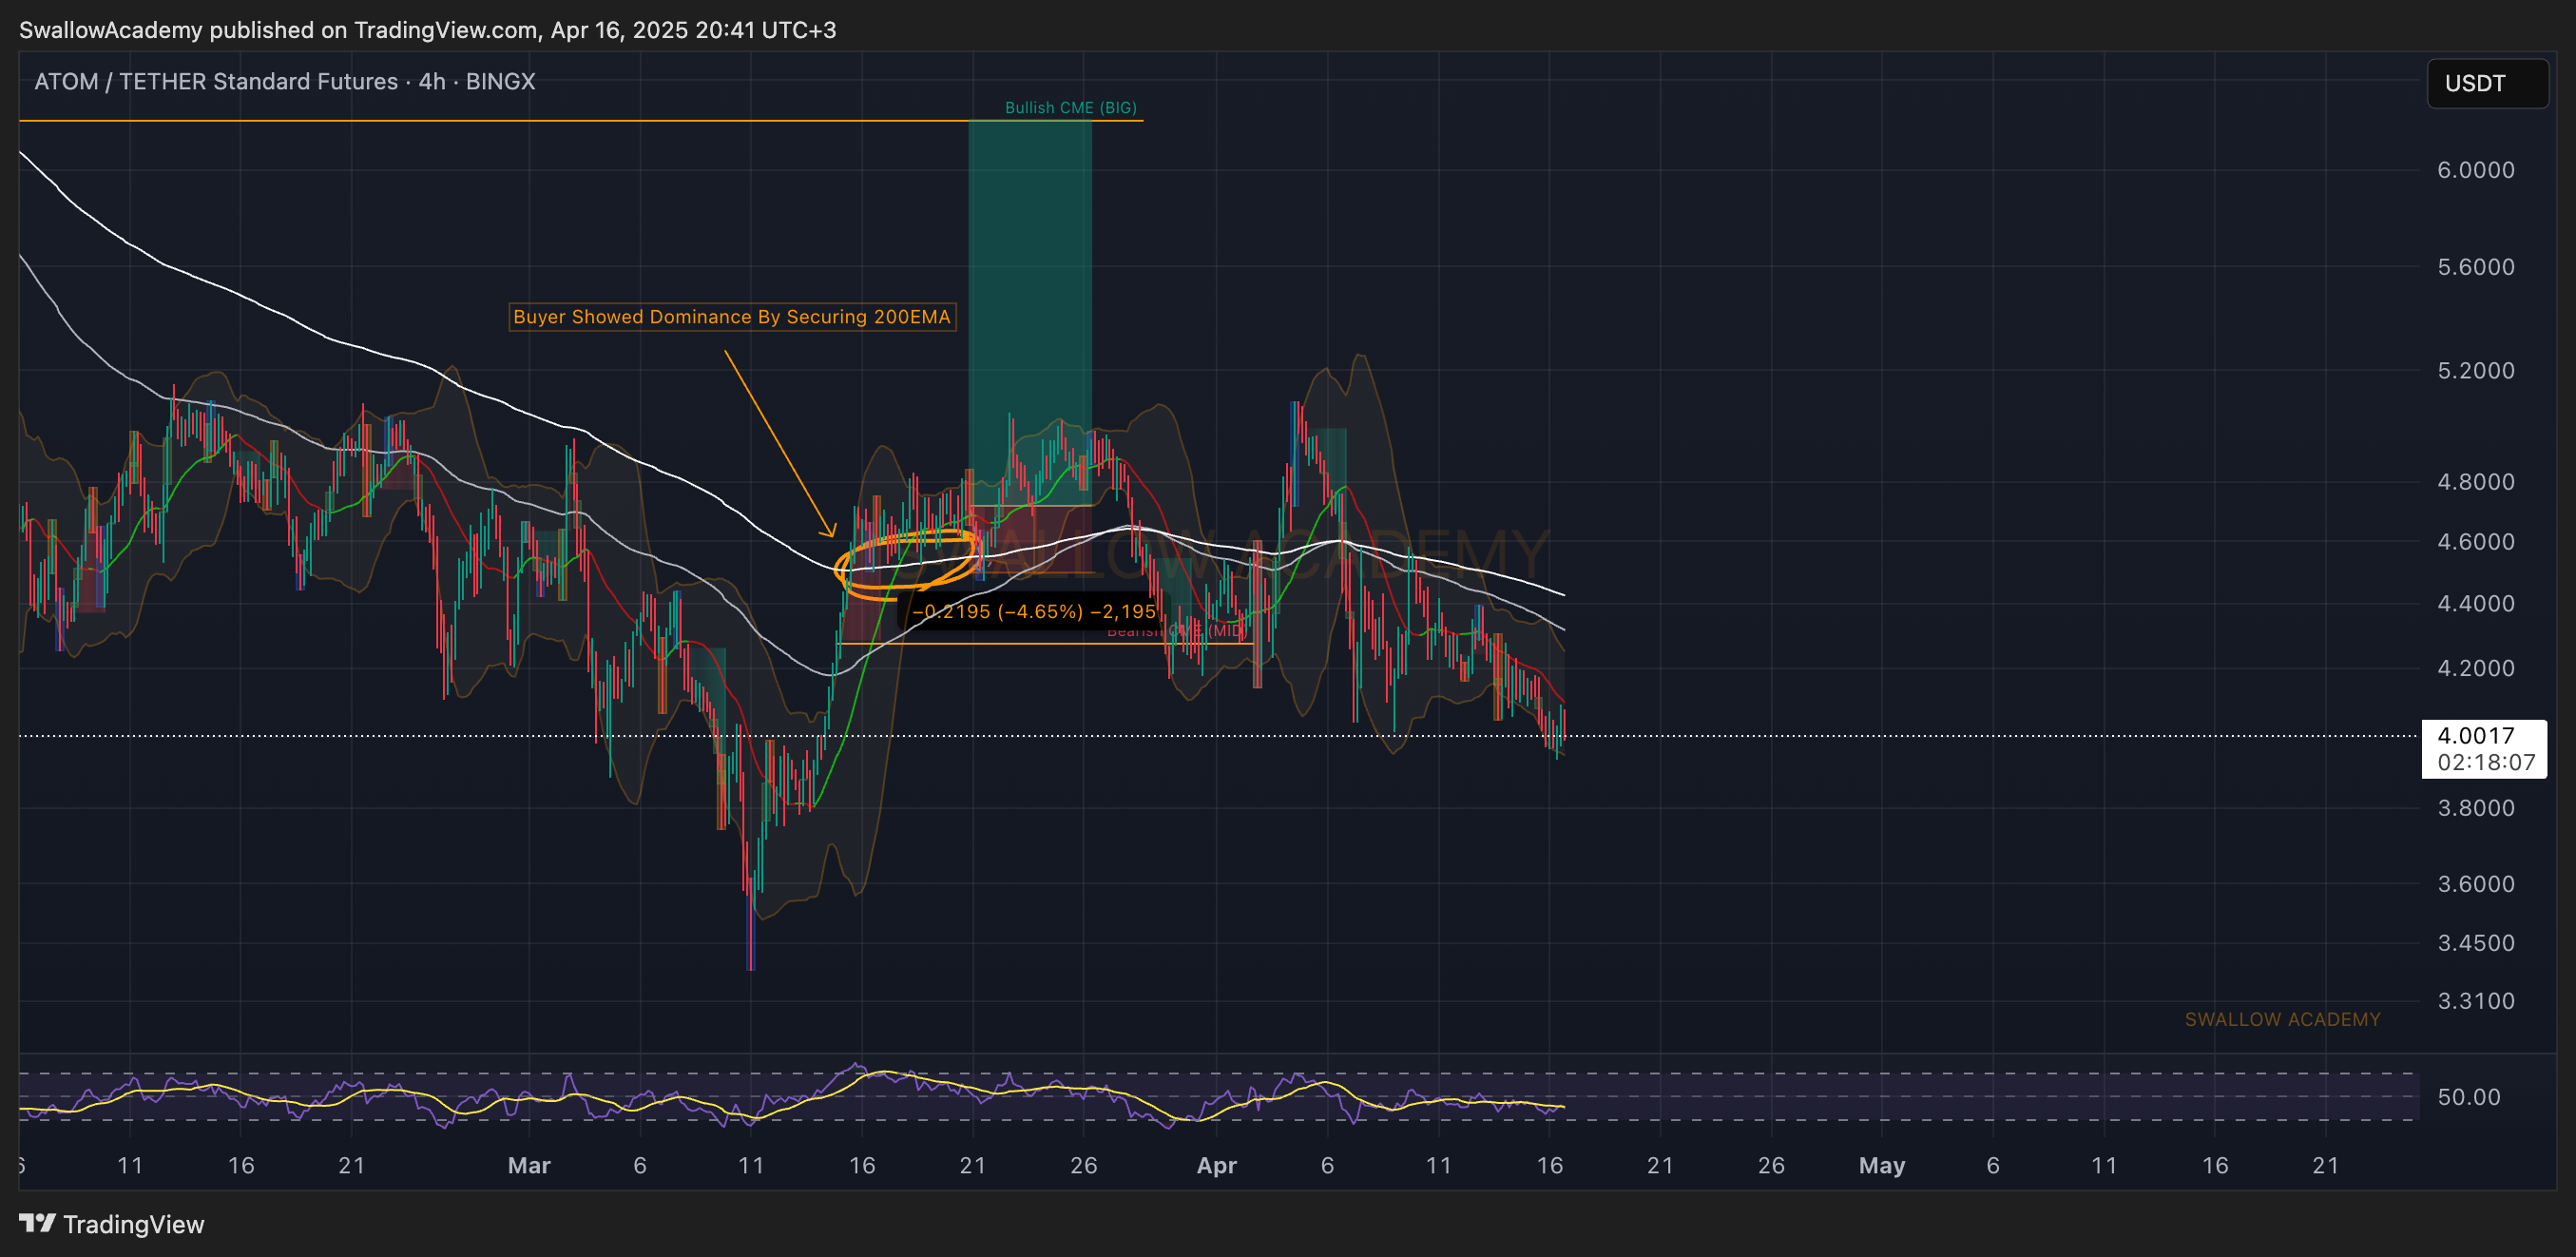
Task: Click the 6.0000 price axis label
Action: [x=2475, y=170]
